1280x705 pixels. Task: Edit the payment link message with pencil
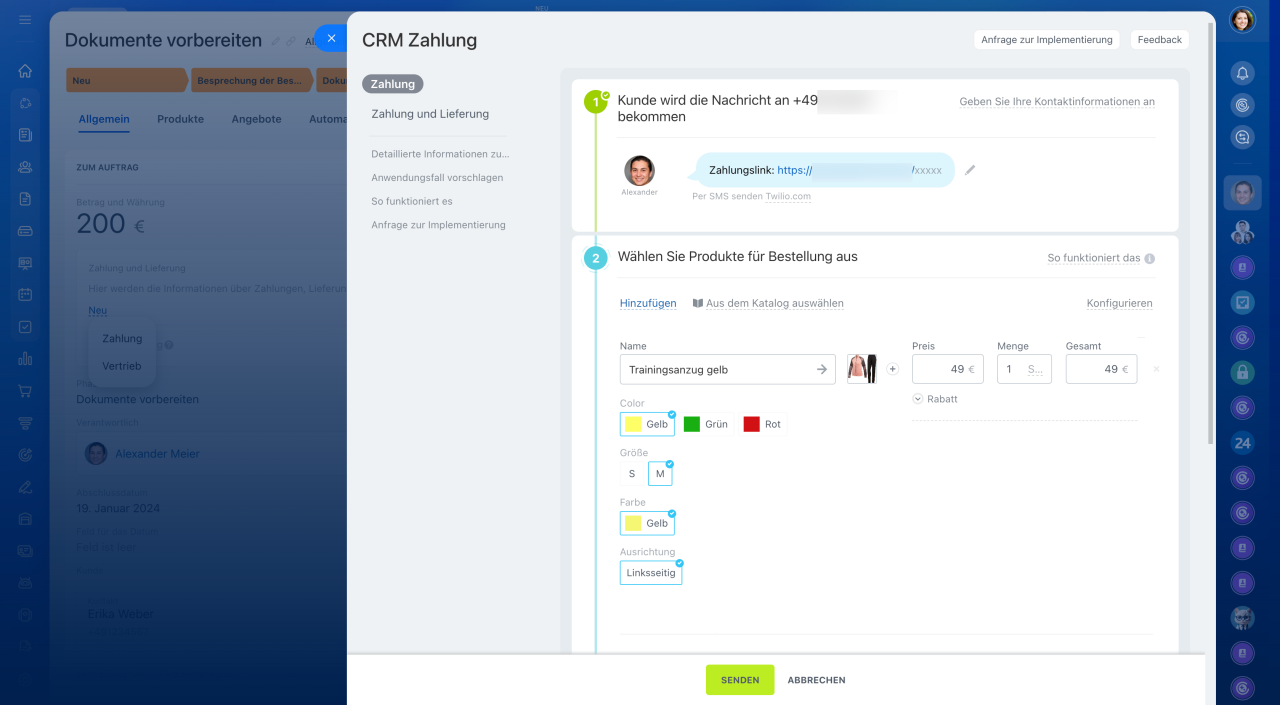970,170
